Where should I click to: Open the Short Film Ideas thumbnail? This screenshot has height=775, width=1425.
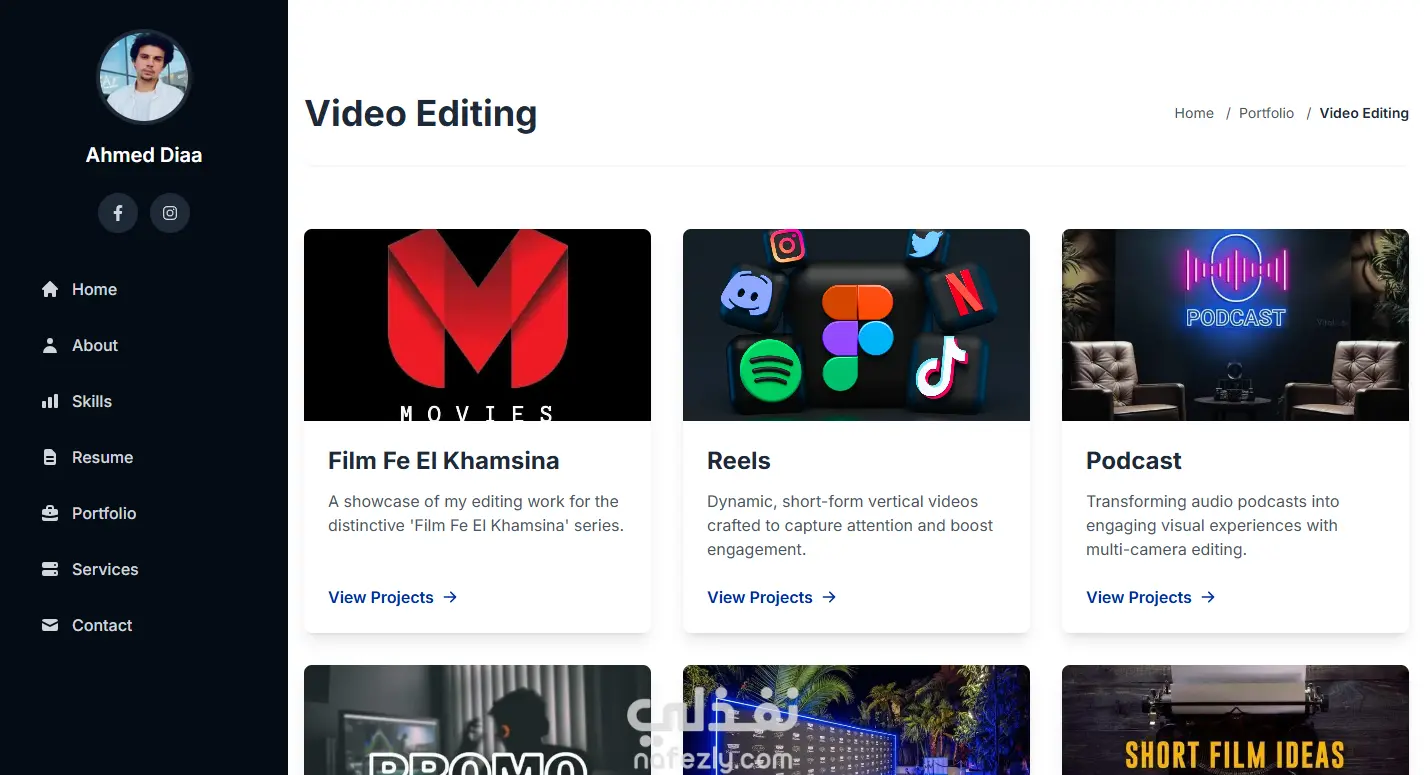(x=1235, y=720)
